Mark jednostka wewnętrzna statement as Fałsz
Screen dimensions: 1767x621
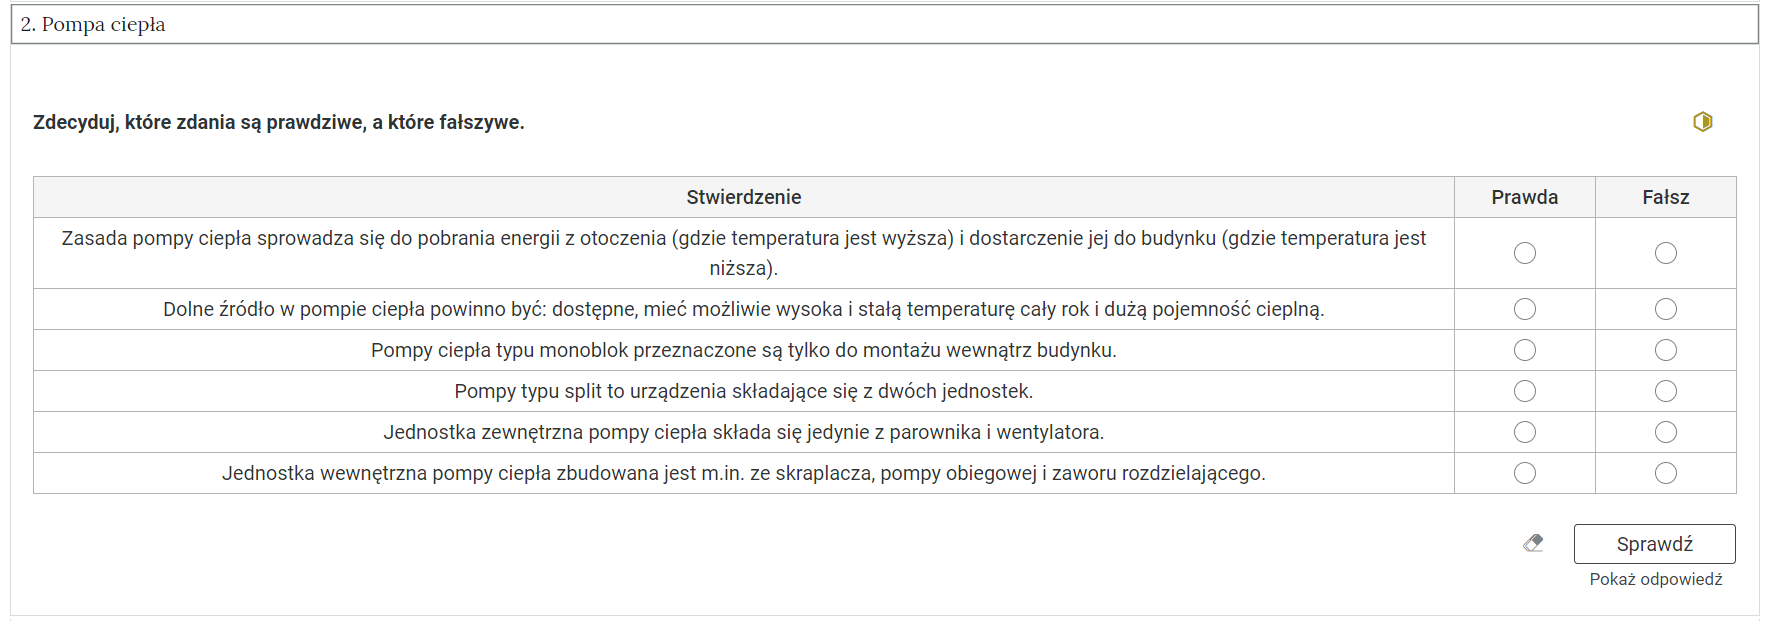tap(1665, 473)
